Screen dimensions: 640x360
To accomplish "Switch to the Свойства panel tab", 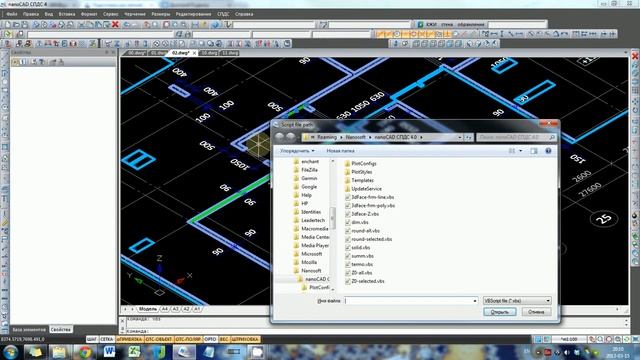I will point(60,329).
